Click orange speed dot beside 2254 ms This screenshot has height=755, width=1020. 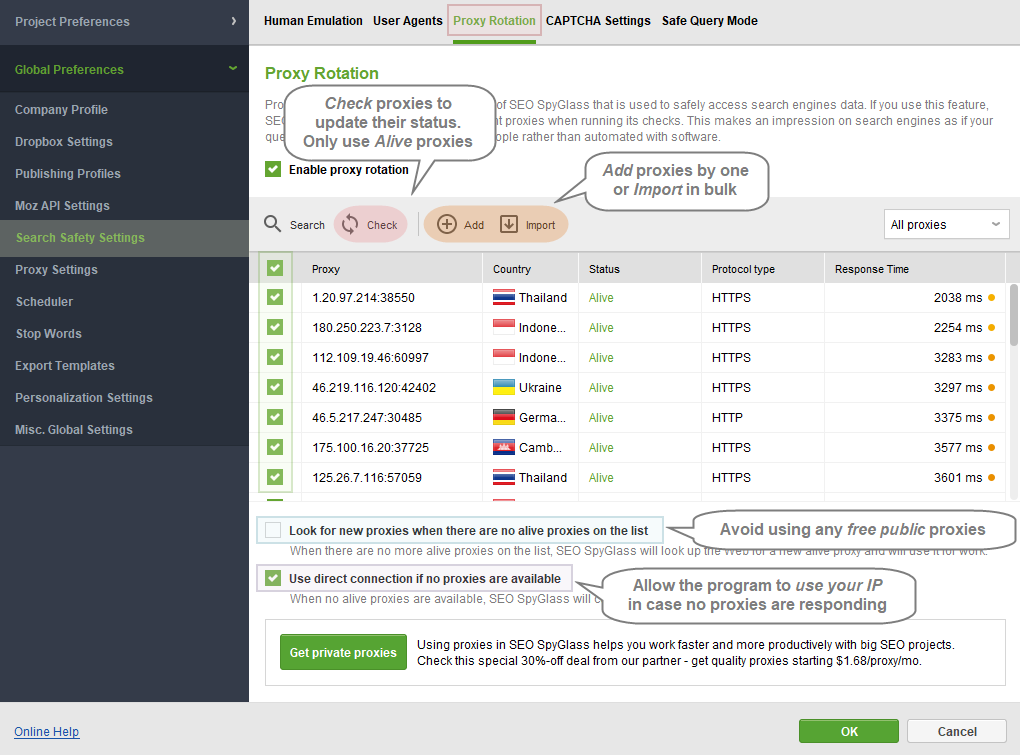point(991,328)
